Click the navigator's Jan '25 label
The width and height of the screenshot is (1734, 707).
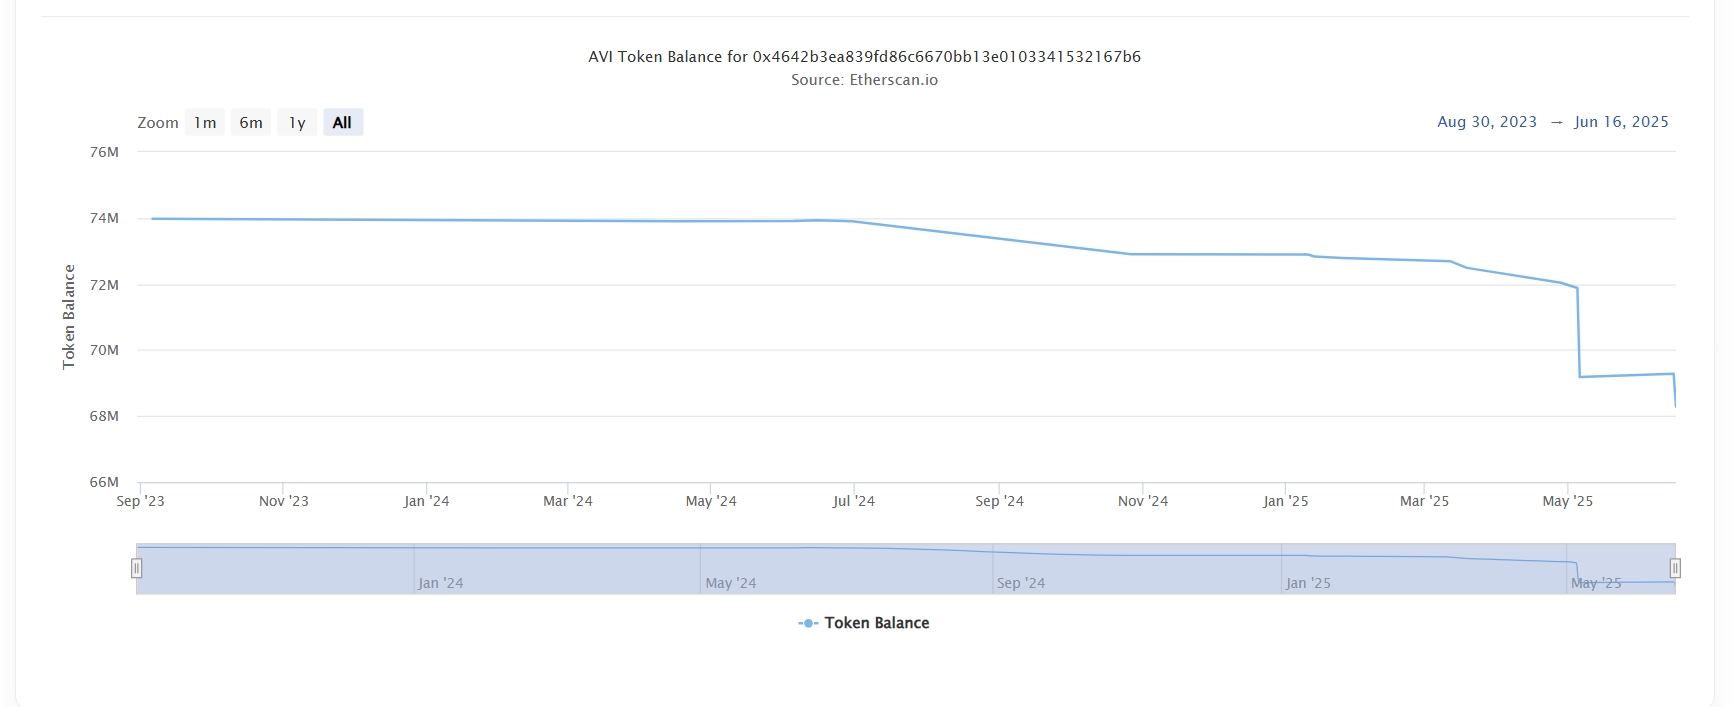[x=1308, y=583]
